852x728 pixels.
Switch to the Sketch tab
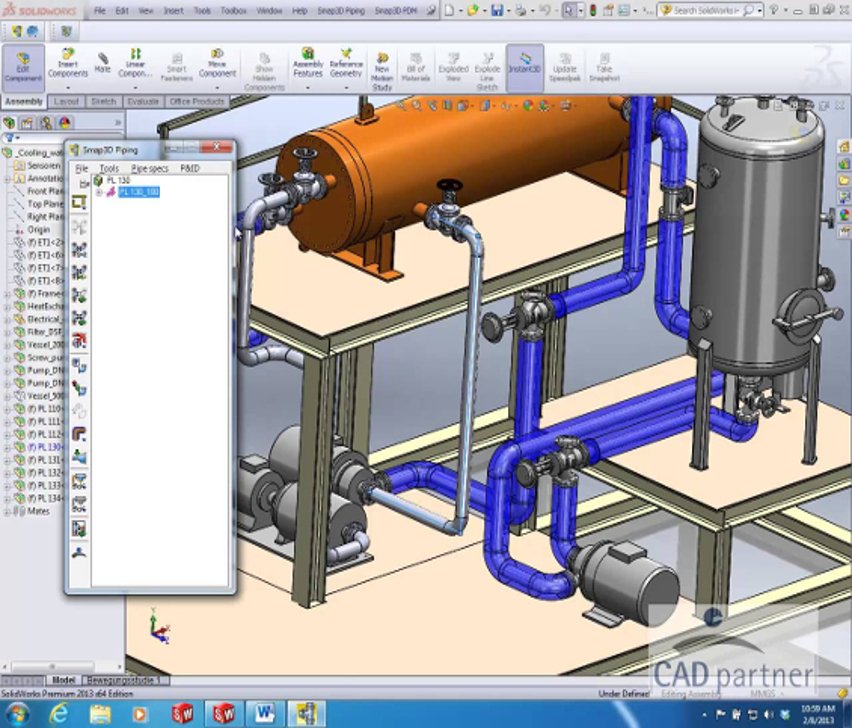tap(103, 102)
